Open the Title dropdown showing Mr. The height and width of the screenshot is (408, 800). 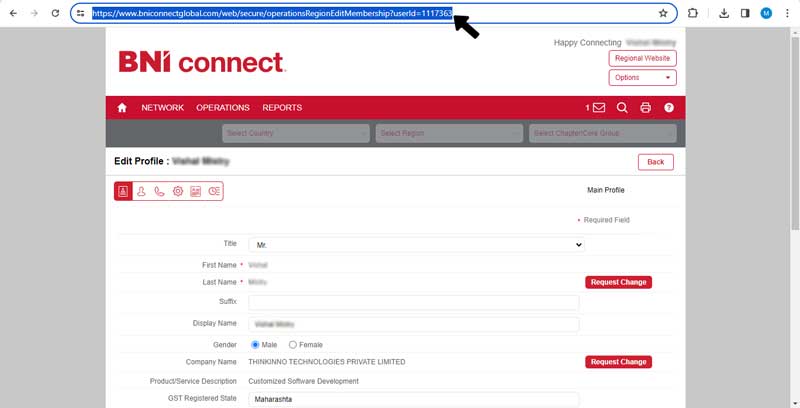pyautogui.click(x=416, y=245)
